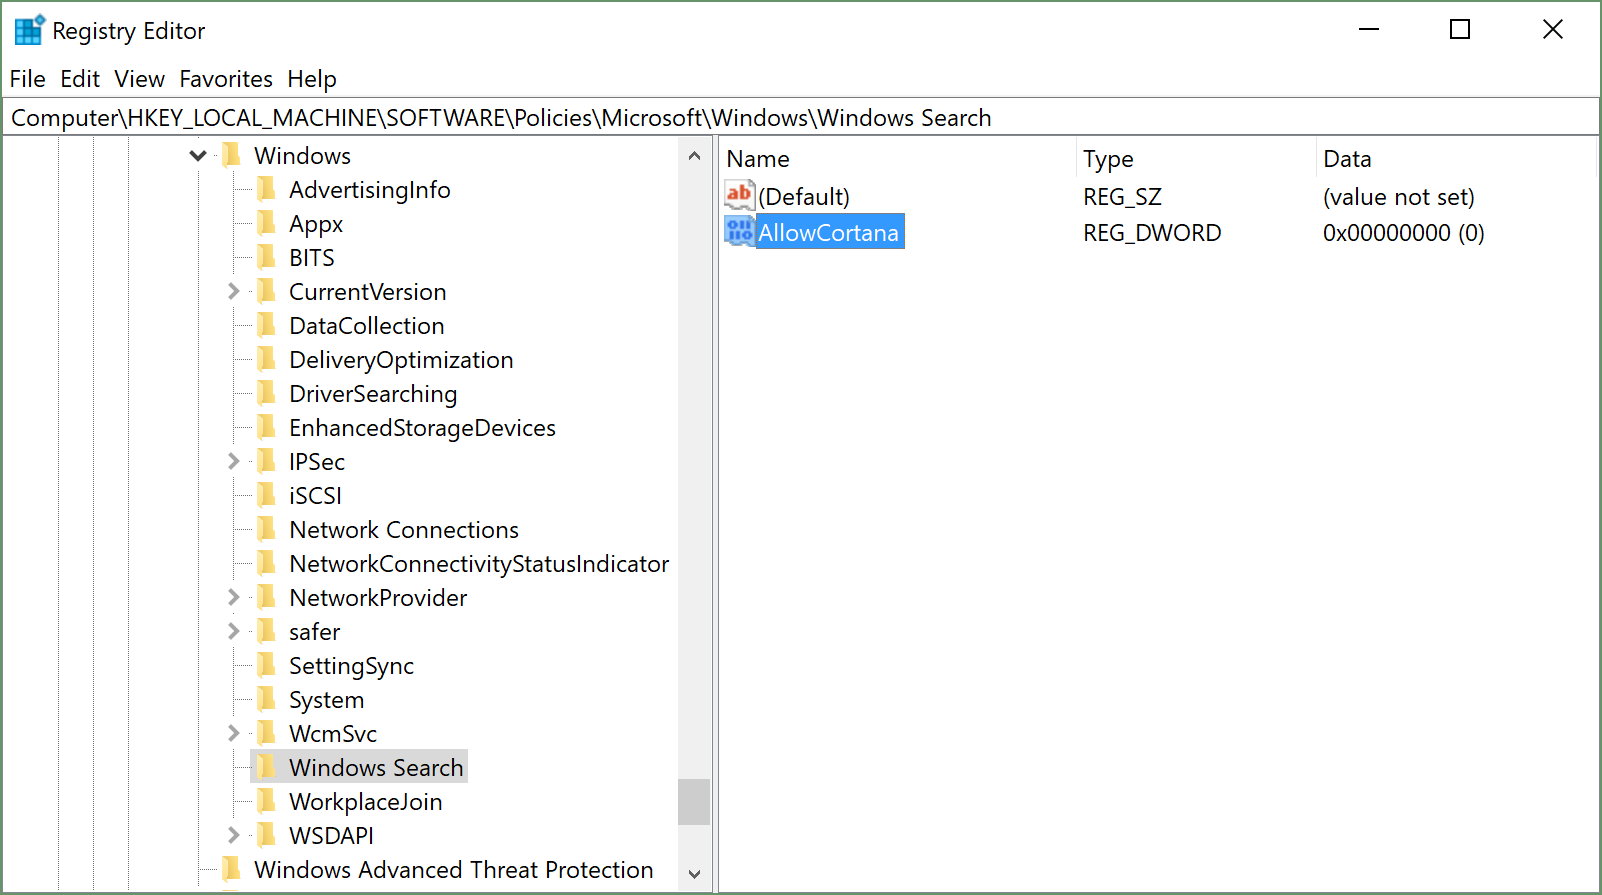Viewport: 1602px width, 895px height.
Task: Click the IPSec folder icon
Action: point(266,461)
